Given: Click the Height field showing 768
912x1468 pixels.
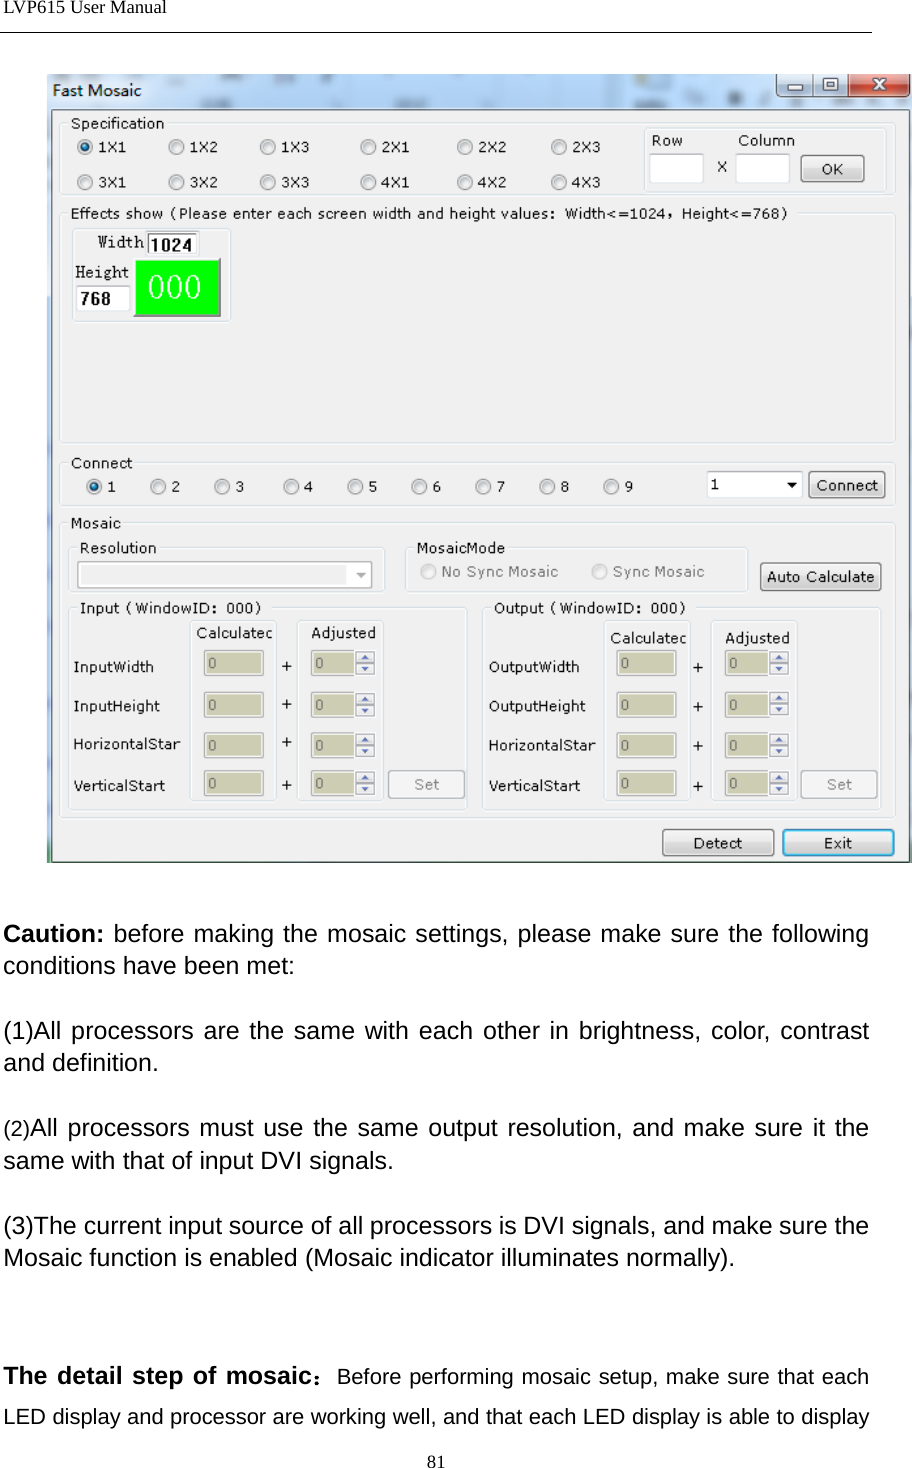Looking at the screenshot, I should coord(103,298).
